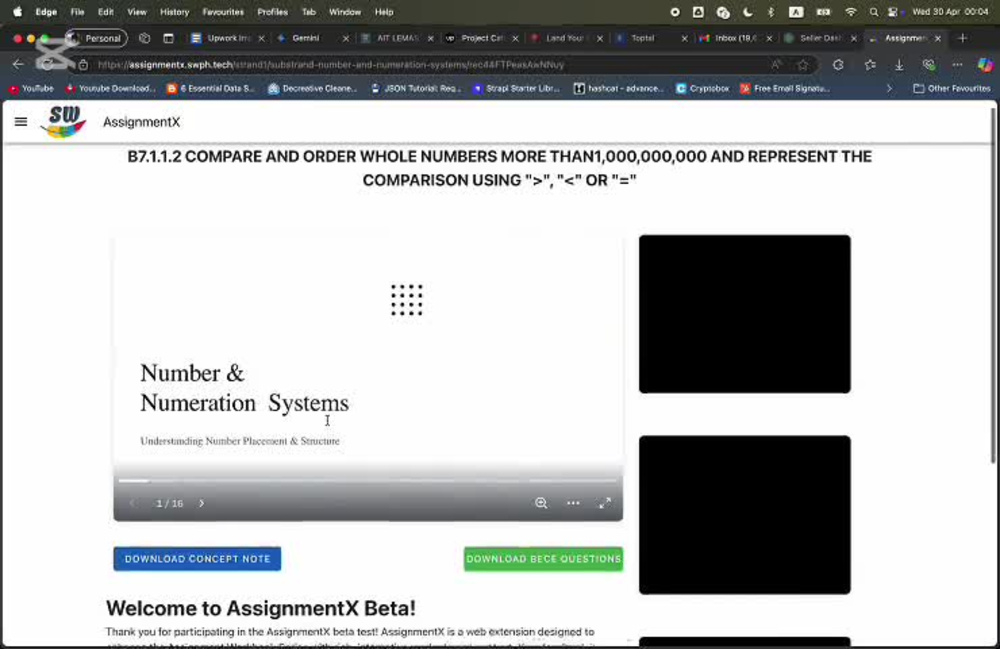Open macOS Spotlight search
This screenshot has height=649, width=1000.
point(874,11)
